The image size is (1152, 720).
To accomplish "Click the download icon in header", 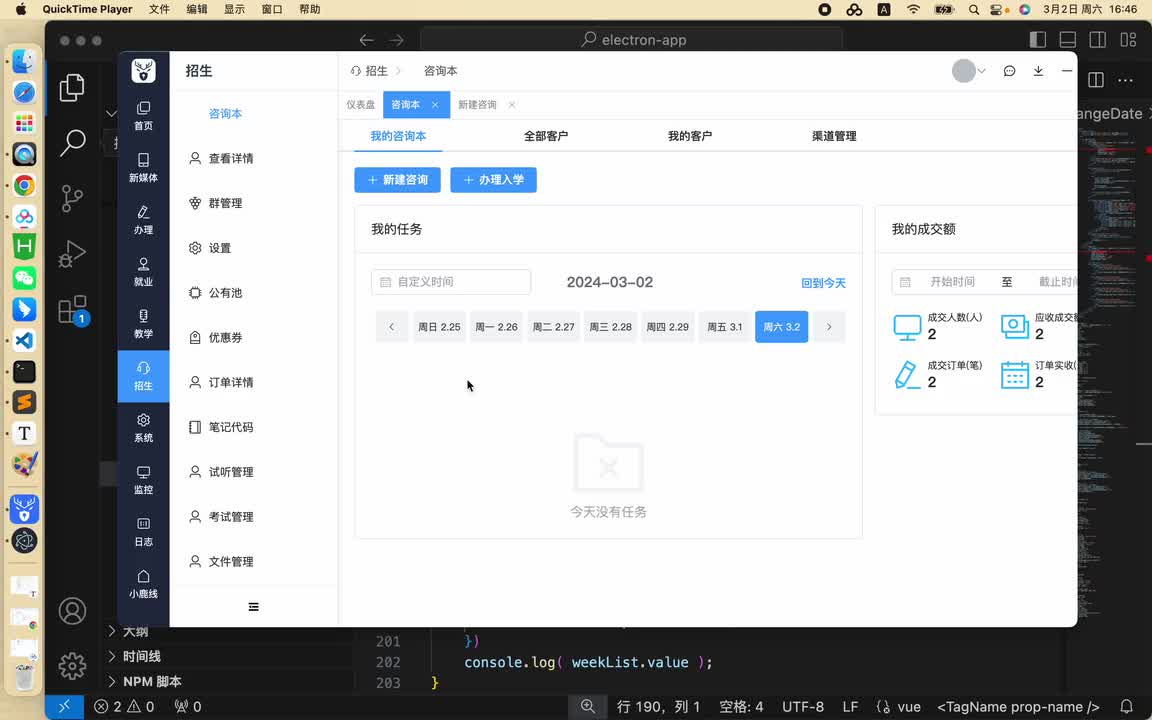I will (x=1038, y=71).
